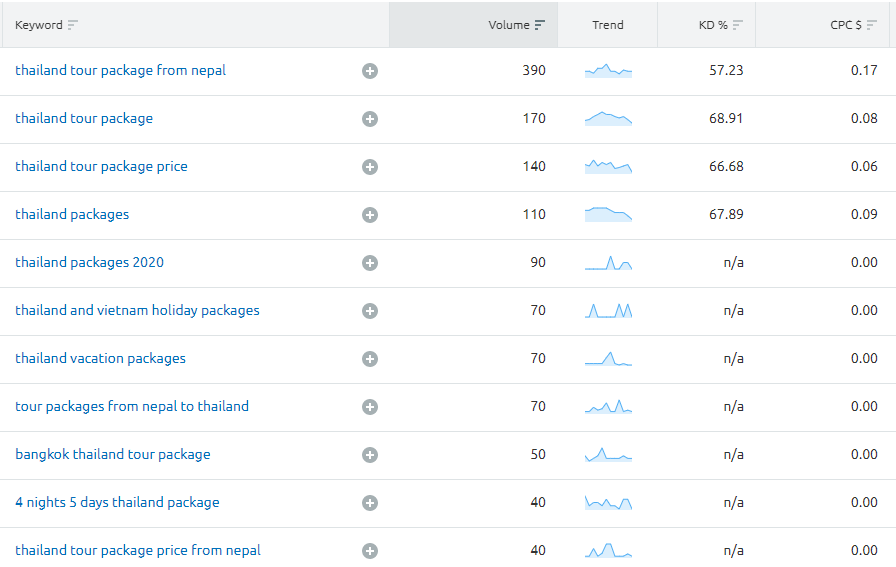Click plus icon for '4 nights 5 days thailand package'
This screenshot has width=896, height=567.
pyautogui.click(x=370, y=503)
